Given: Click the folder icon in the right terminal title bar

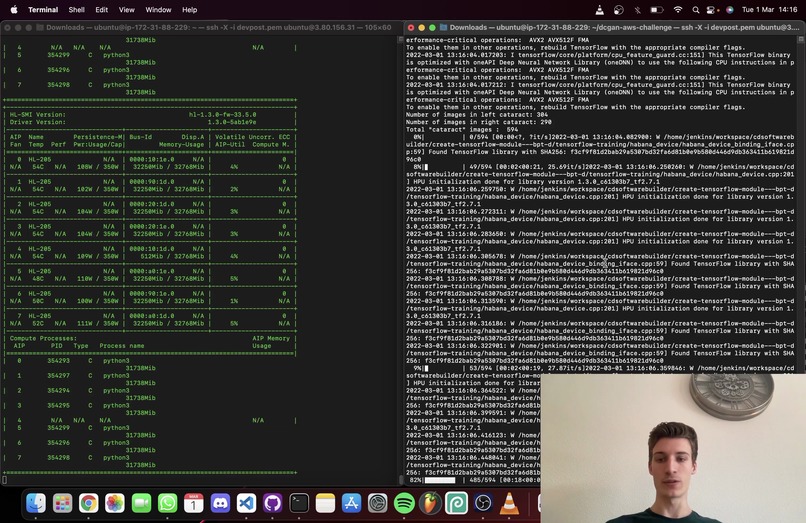Looking at the screenshot, I should (443, 28).
